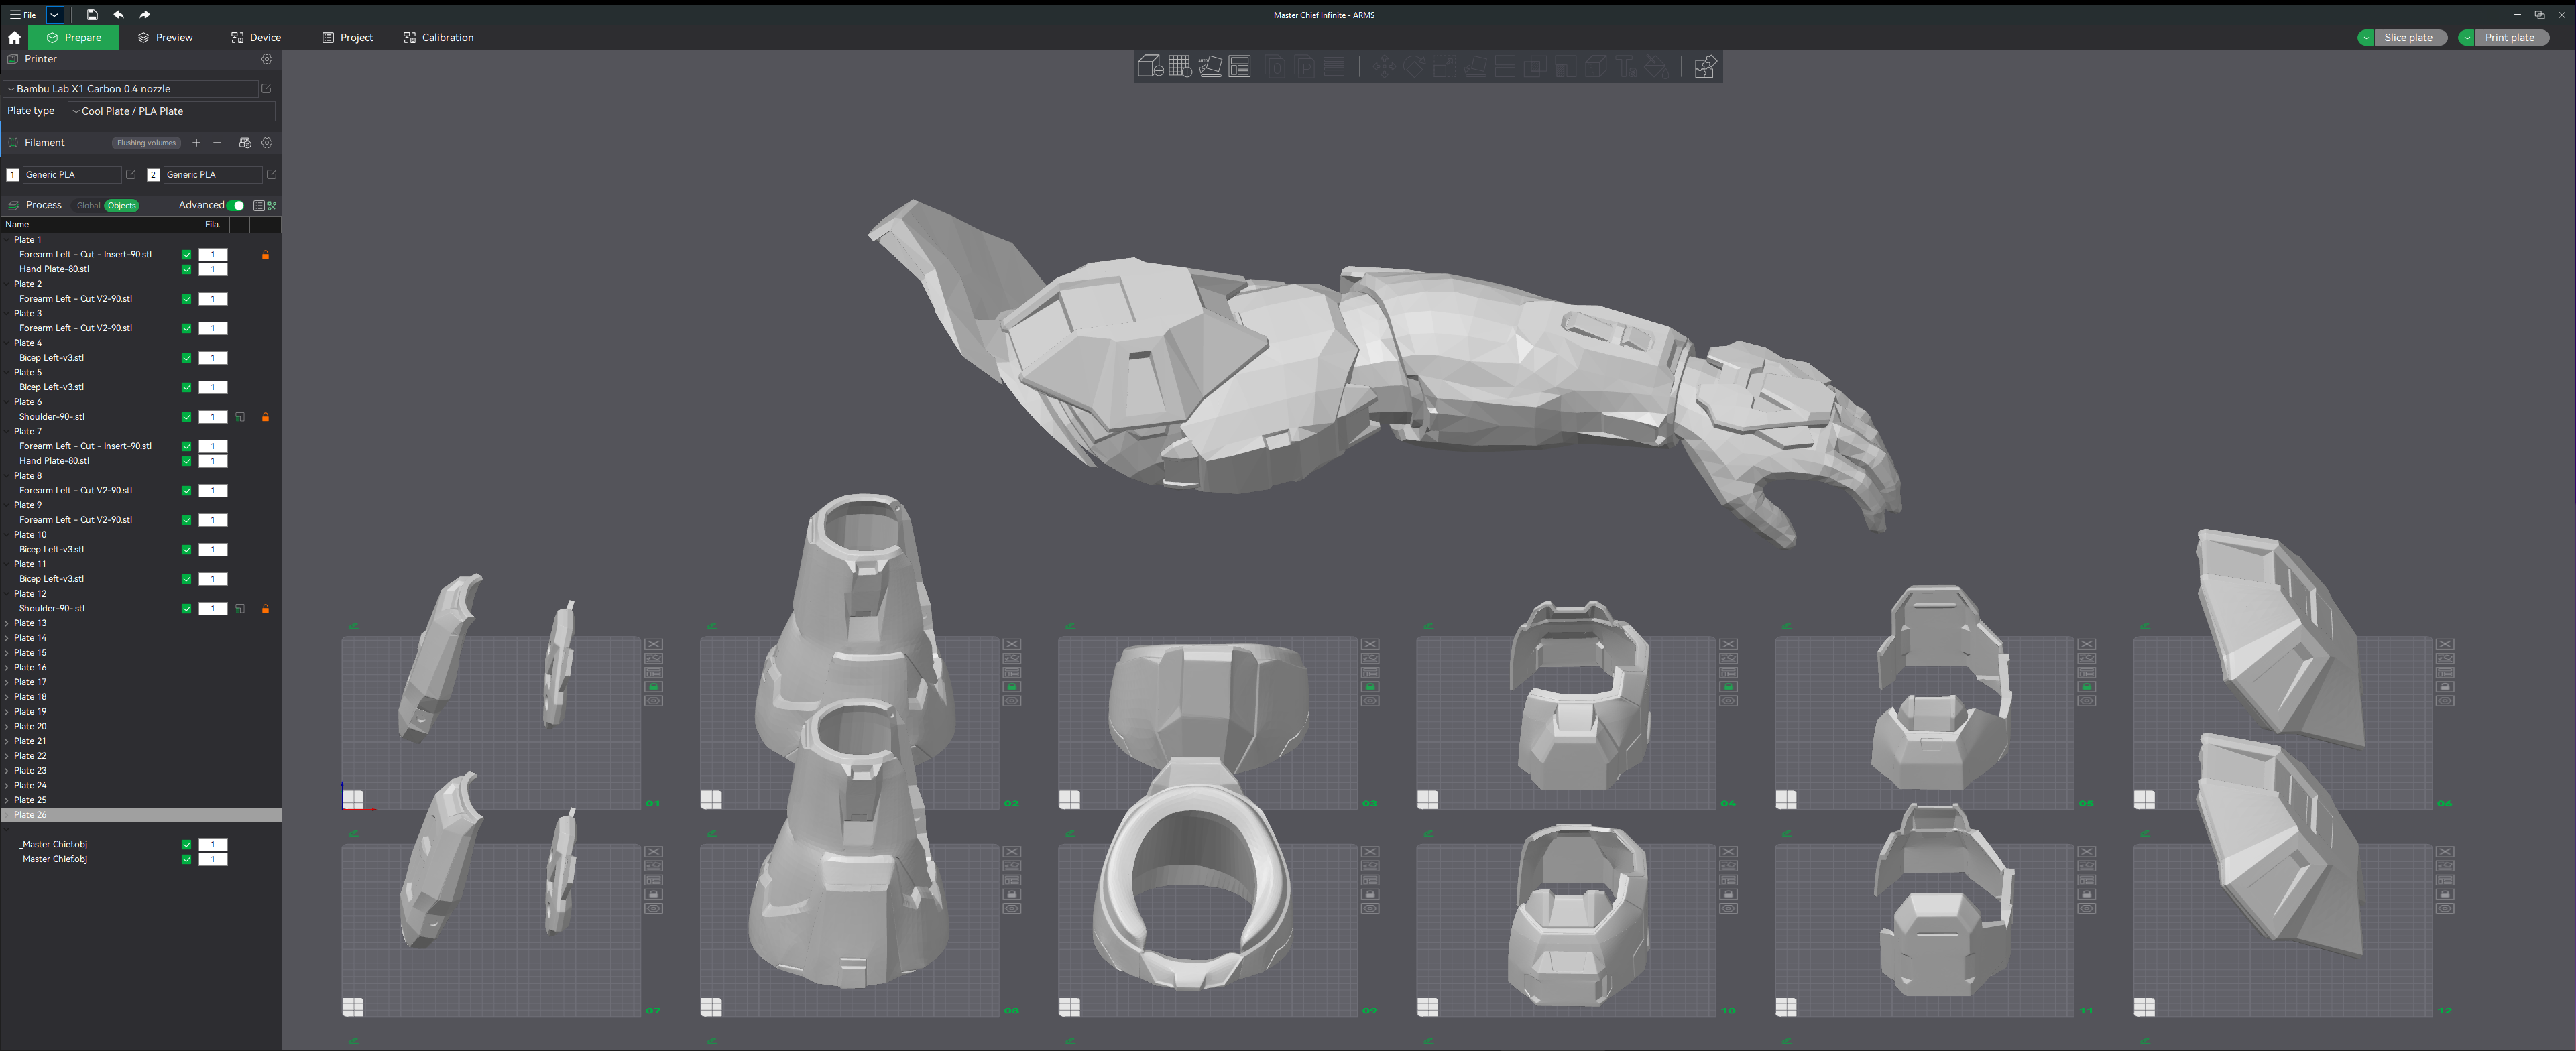Click the Add object cube icon
The image size is (2576, 1051).
point(1149,66)
